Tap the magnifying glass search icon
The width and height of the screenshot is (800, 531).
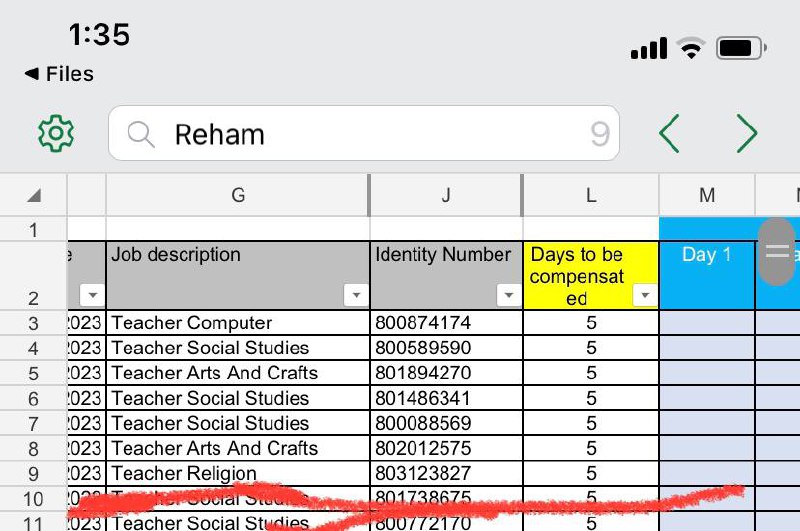[x=141, y=134]
